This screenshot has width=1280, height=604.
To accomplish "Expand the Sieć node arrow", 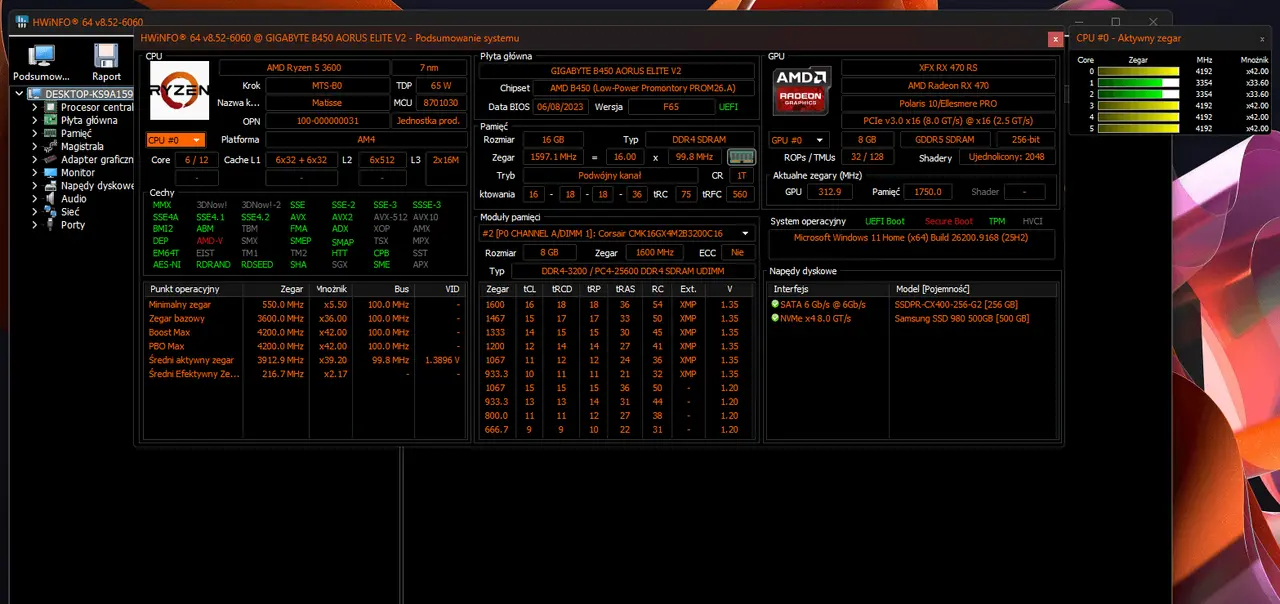I will tap(35, 211).
